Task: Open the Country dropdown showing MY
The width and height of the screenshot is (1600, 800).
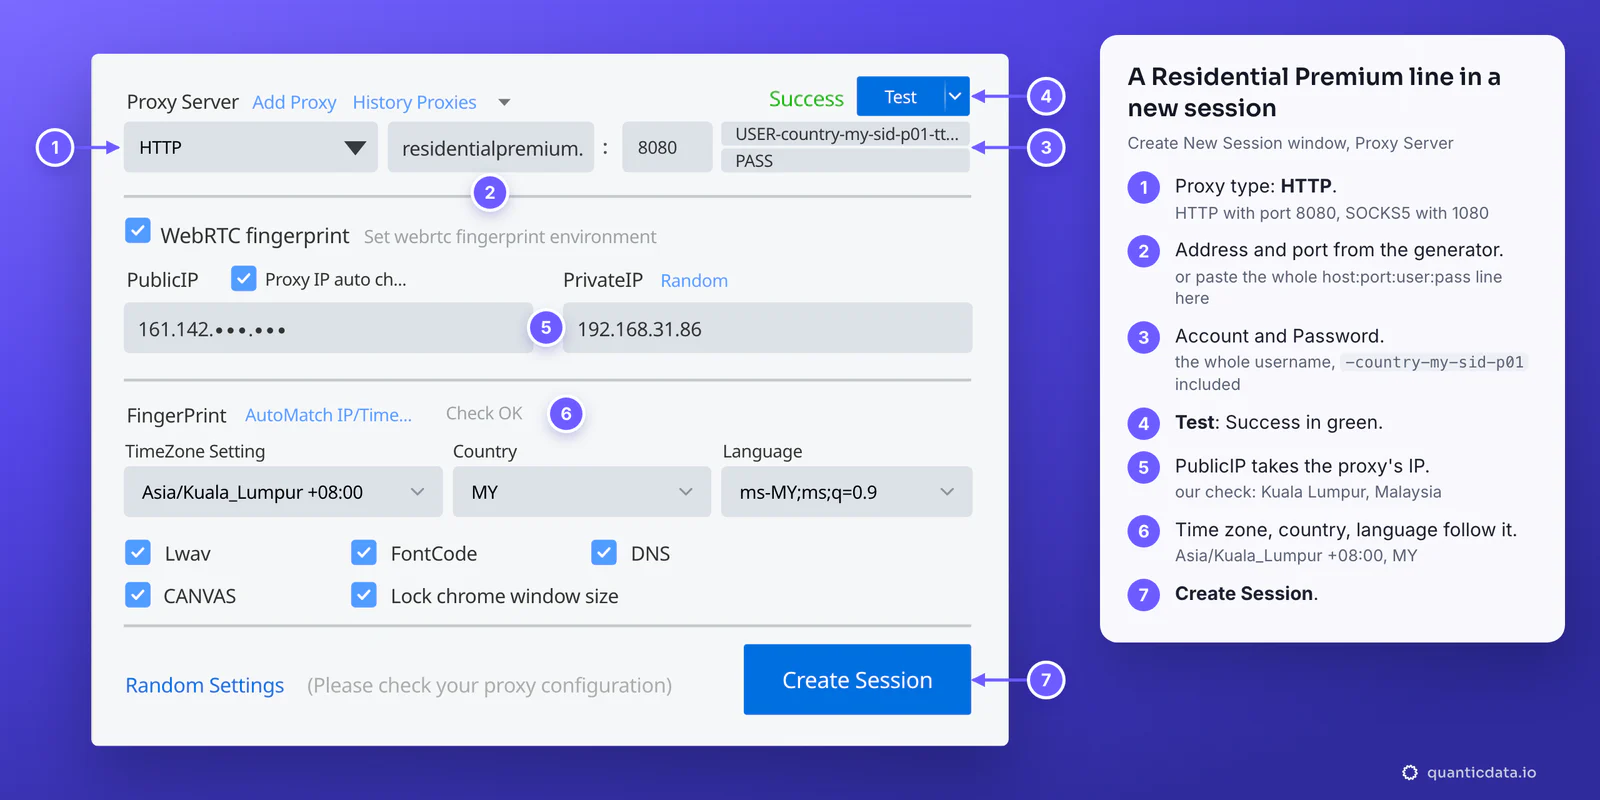Action: pos(582,492)
